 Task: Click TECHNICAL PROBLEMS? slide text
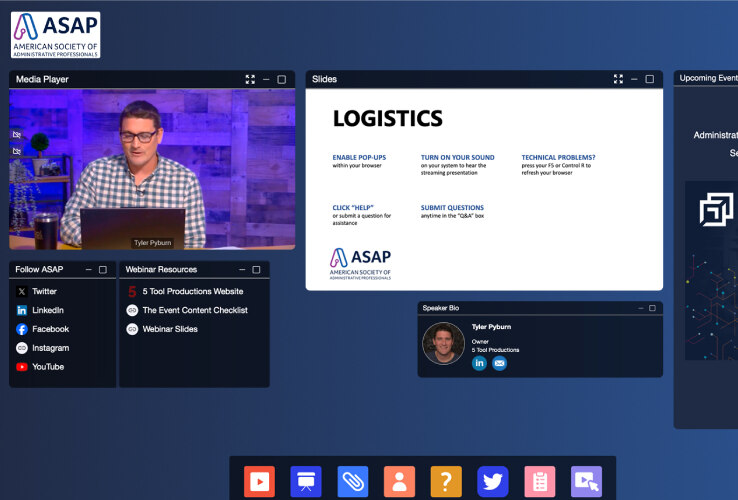(558, 157)
